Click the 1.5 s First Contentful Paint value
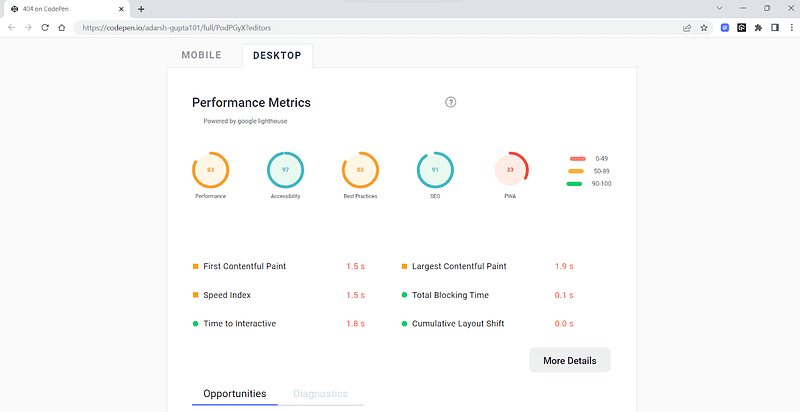Screen dimensions: 800x412 [356, 266]
